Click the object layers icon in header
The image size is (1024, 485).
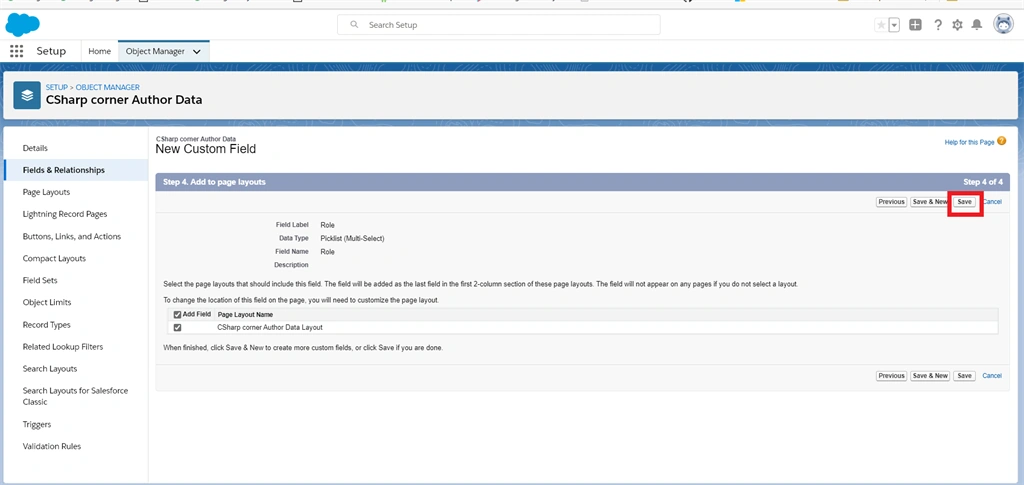coord(27,95)
